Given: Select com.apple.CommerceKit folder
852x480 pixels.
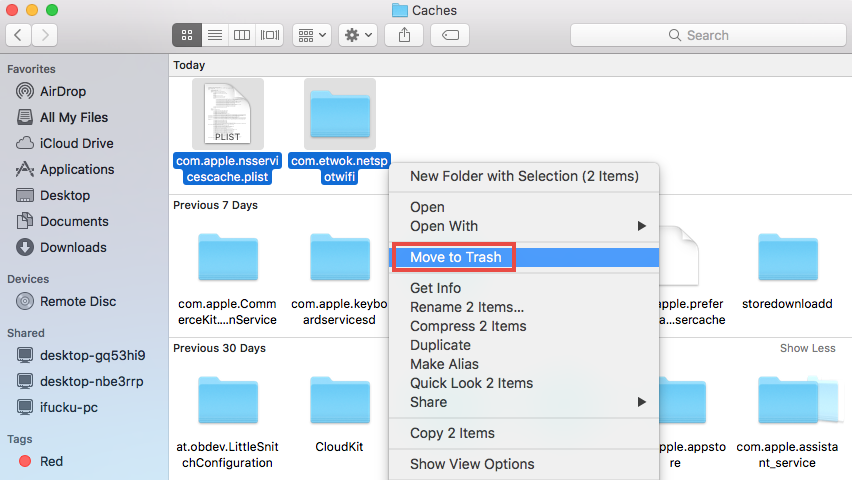Looking at the screenshot, I should [228, 257].
